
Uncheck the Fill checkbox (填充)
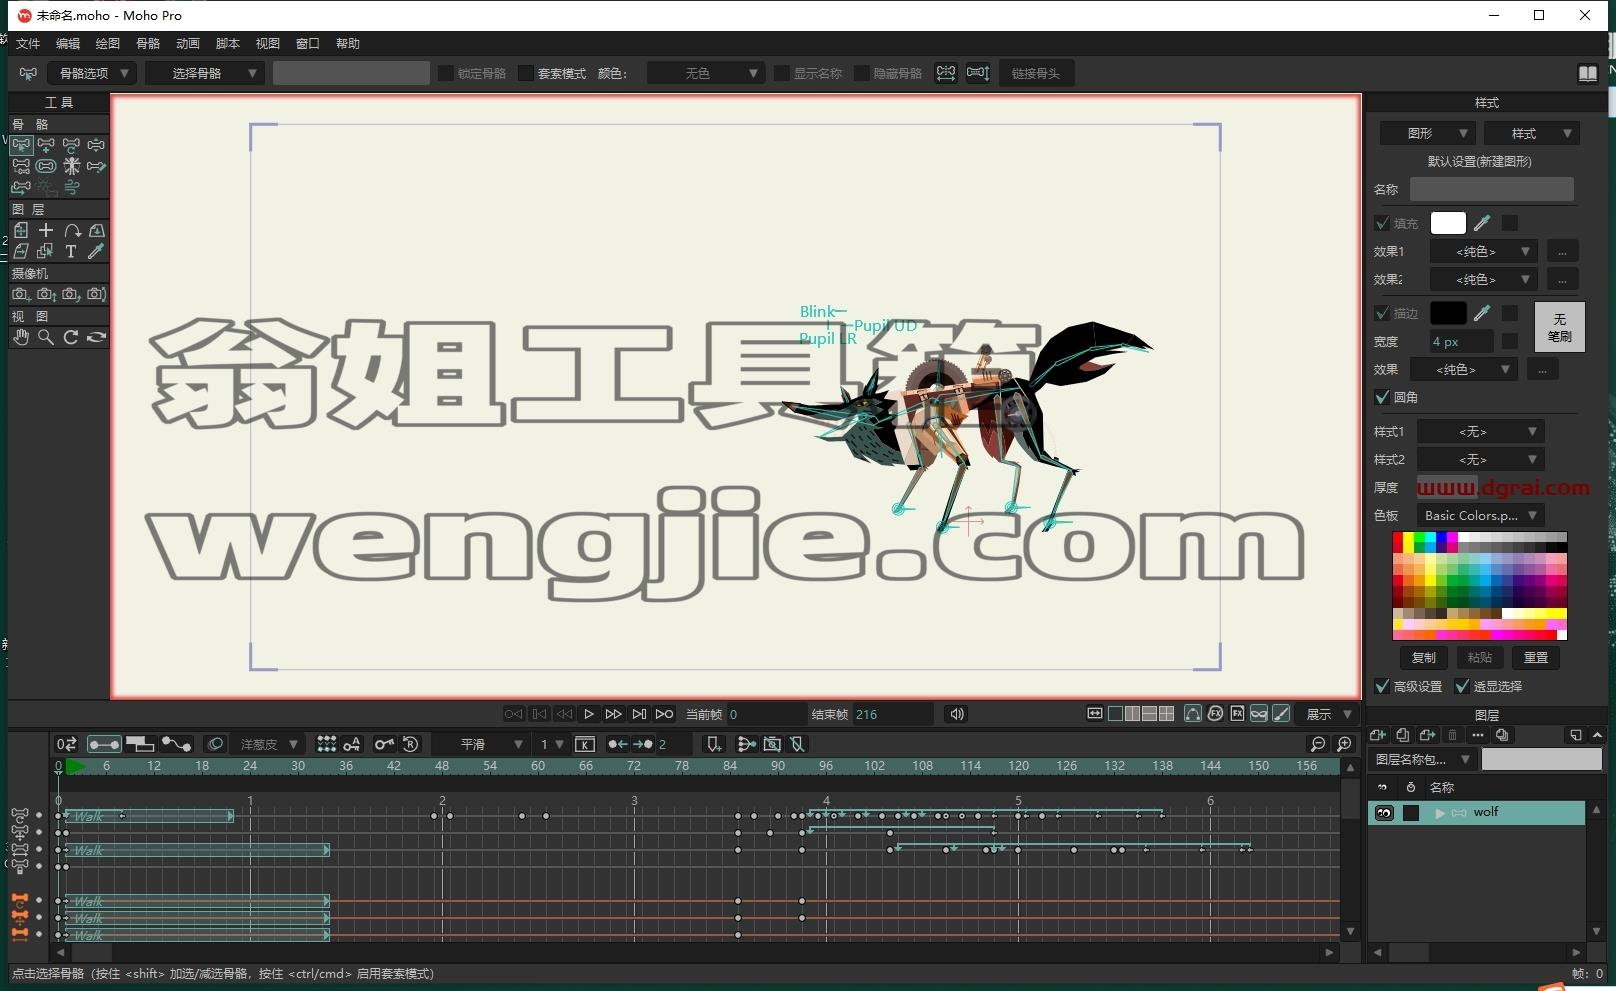click(x=1382, y=223)
